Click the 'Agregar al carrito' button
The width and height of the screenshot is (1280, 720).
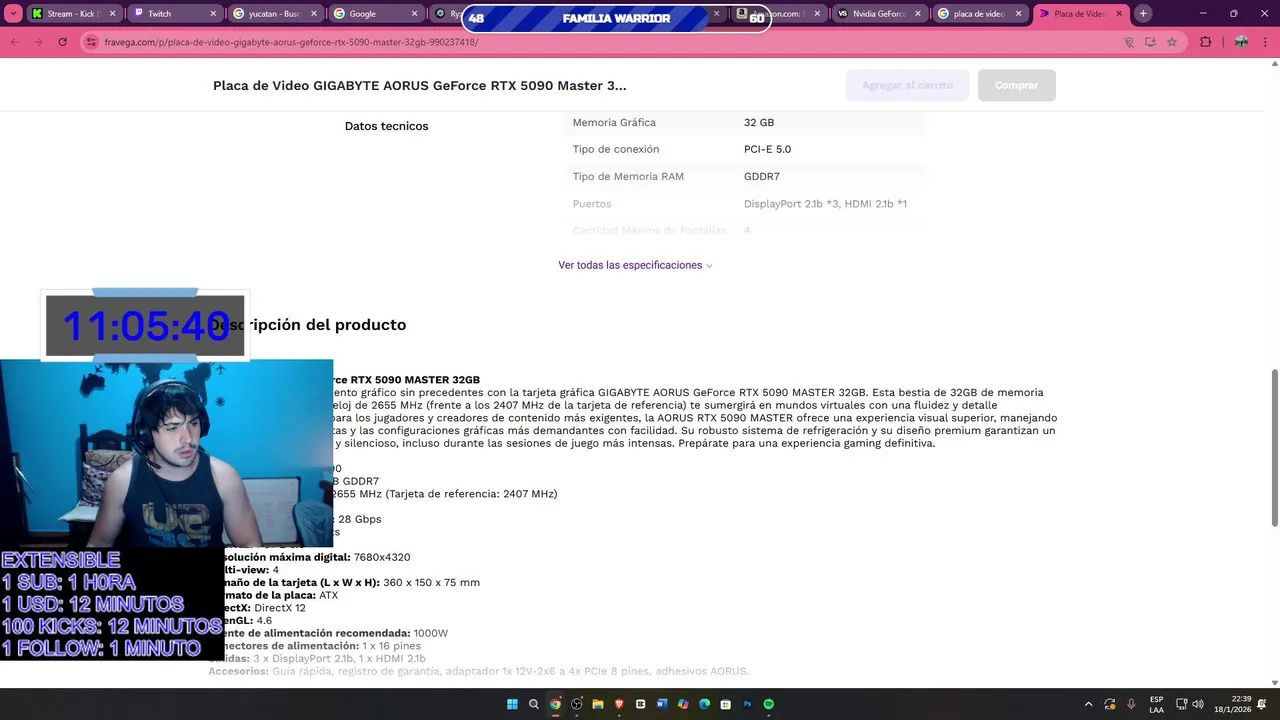pos(907,85)
